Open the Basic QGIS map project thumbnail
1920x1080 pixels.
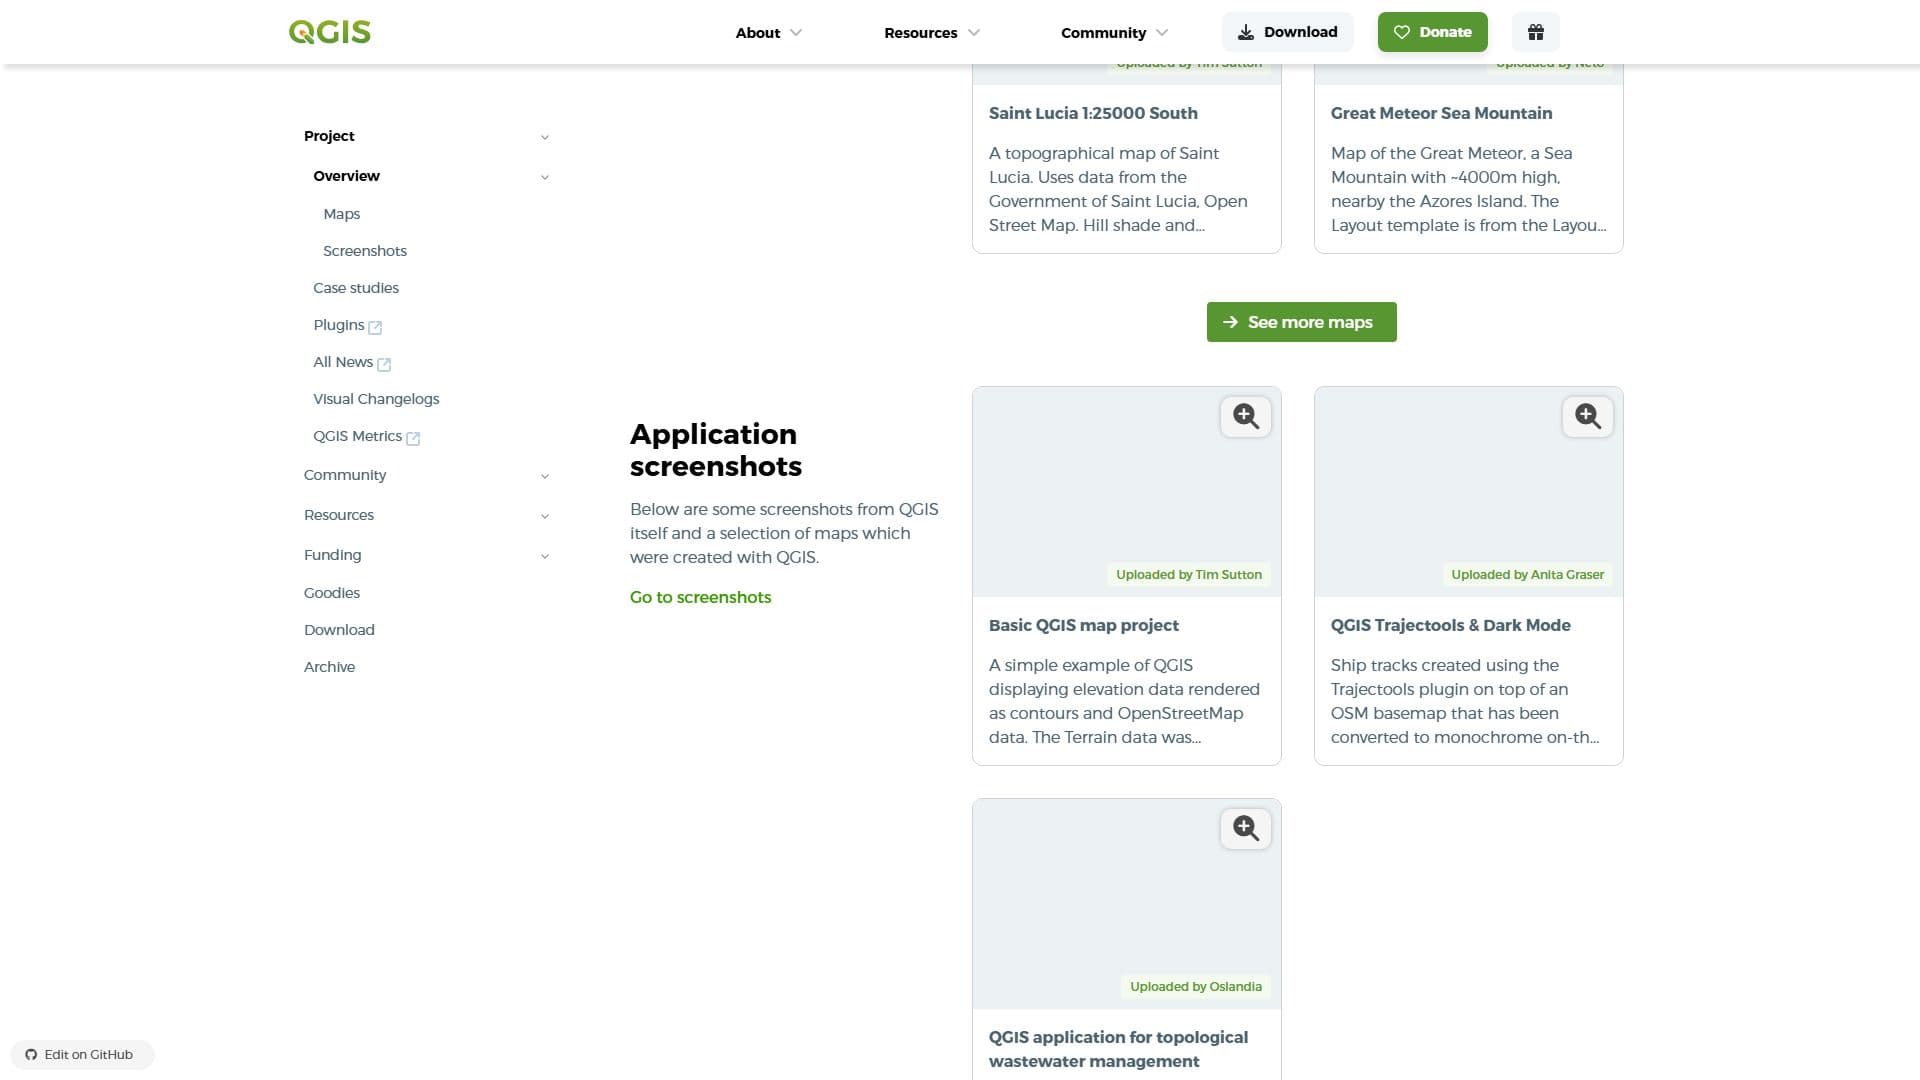(1127, 492)
